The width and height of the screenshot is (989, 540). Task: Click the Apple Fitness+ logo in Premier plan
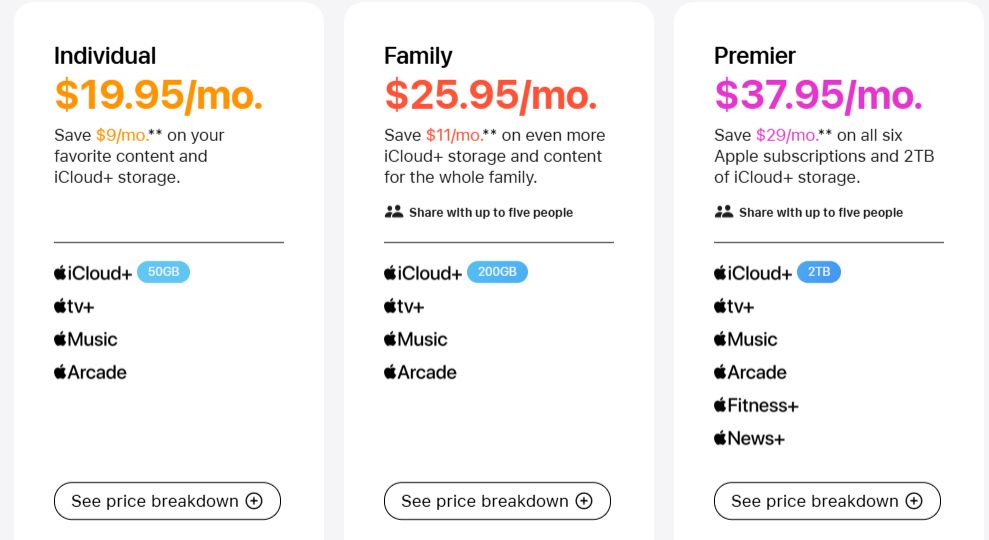[756, 405]
